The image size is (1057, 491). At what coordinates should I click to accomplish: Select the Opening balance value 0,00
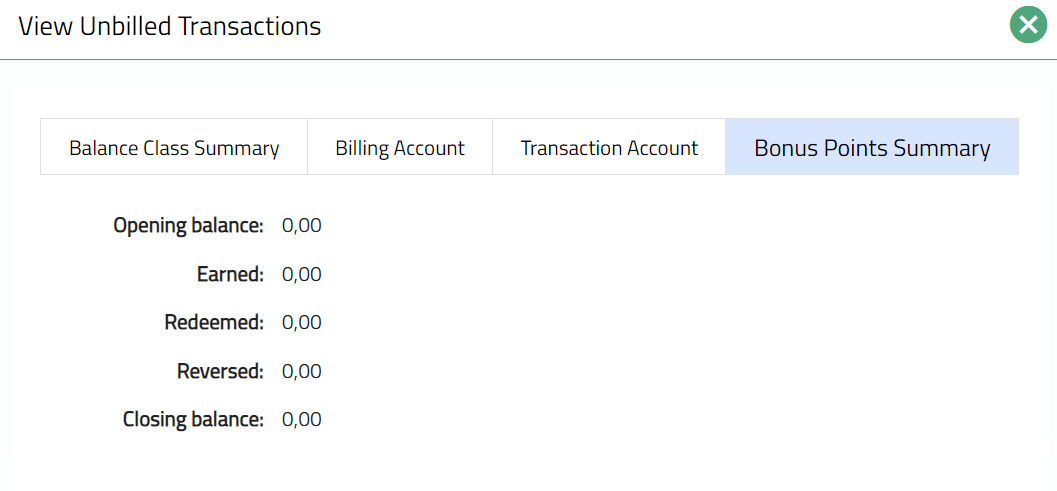pyautogui.click(x=302, y=226)
